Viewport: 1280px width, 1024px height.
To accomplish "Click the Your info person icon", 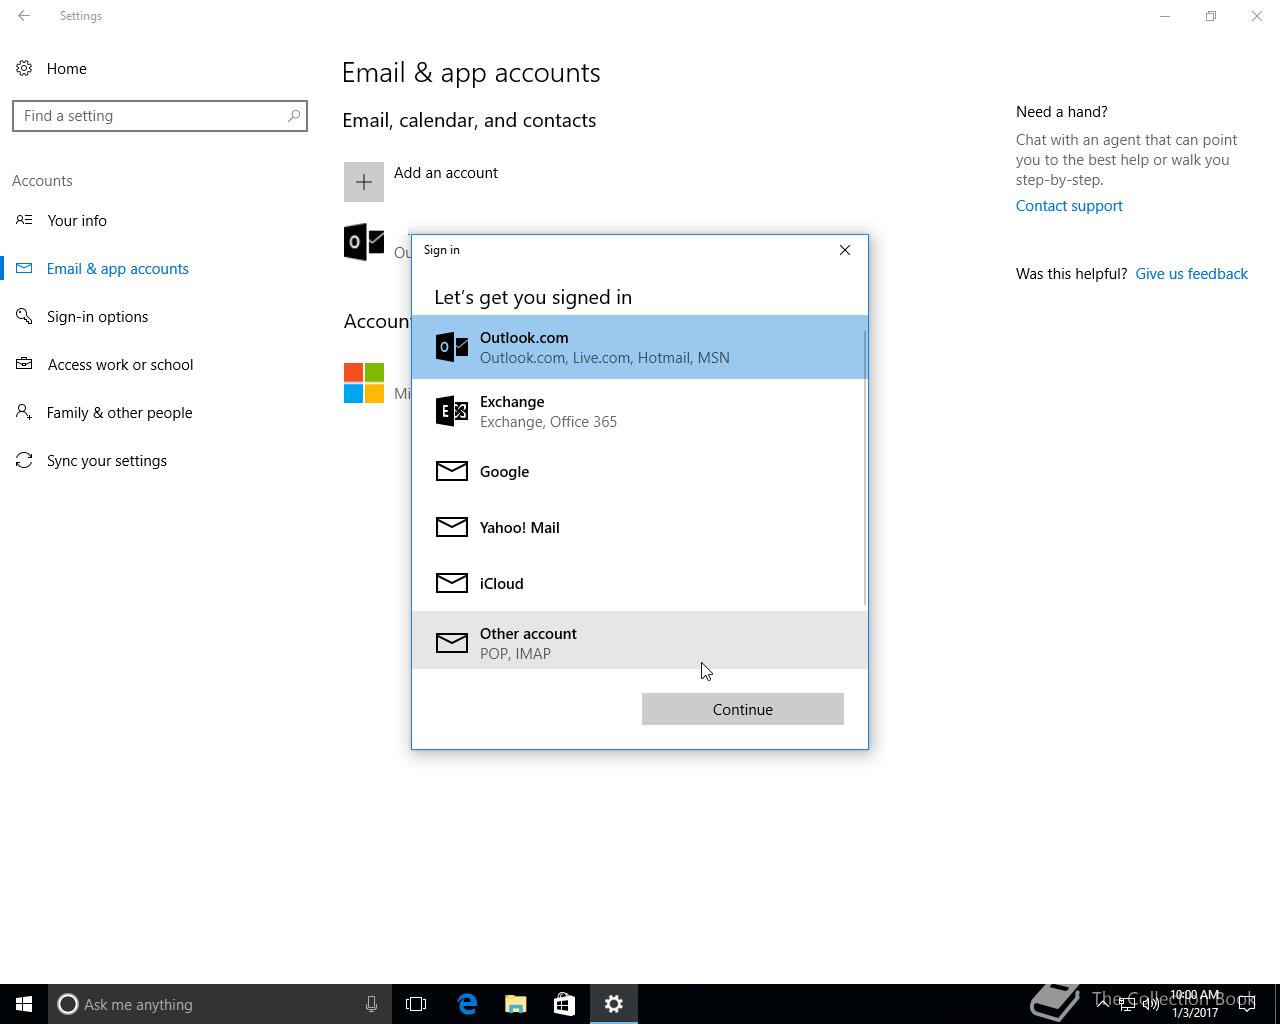I will pyautogui.click(x=24, y=220).
